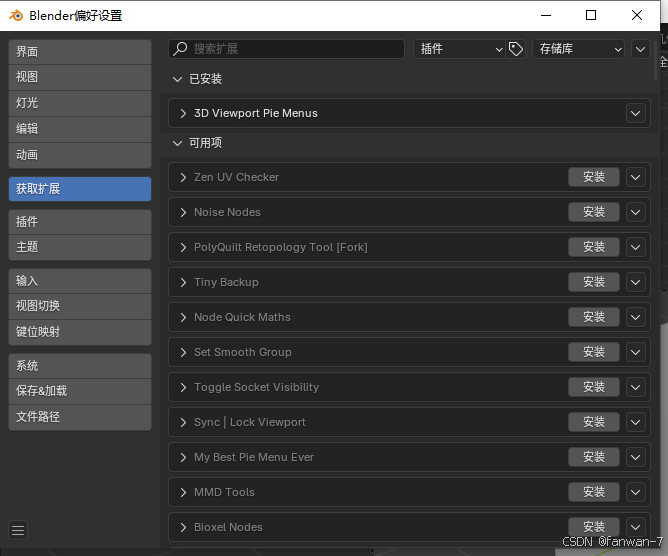Viewport: 668px width, 556px height.
Task: Click the Blender logo icon in title bar
Action: tap(16, 16)
